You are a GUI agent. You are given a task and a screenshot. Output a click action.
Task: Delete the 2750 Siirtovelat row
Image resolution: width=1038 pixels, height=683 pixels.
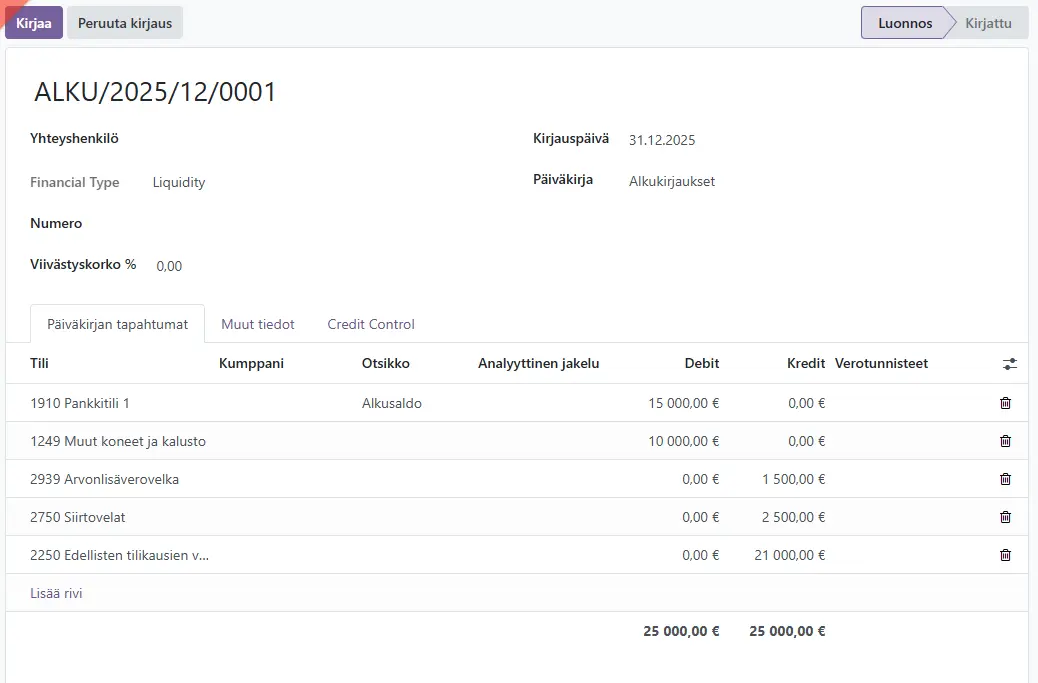(1005, 517)
